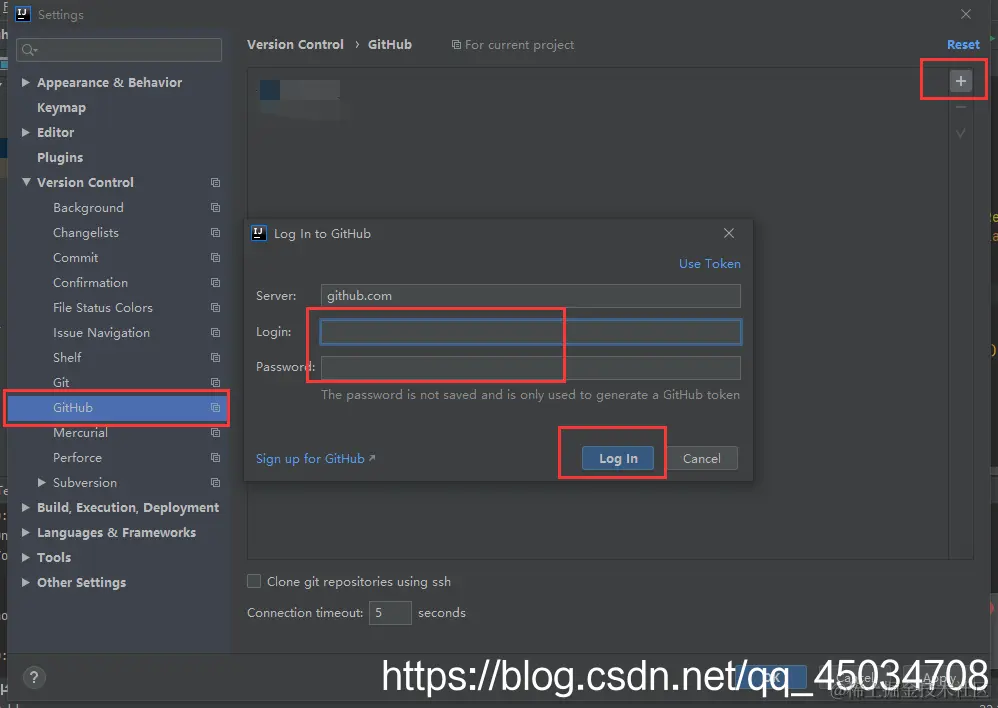Select Perforce settings item
The width and height of the screenshot is (998, 708).
pyautogui.click(x=78, y=457)
